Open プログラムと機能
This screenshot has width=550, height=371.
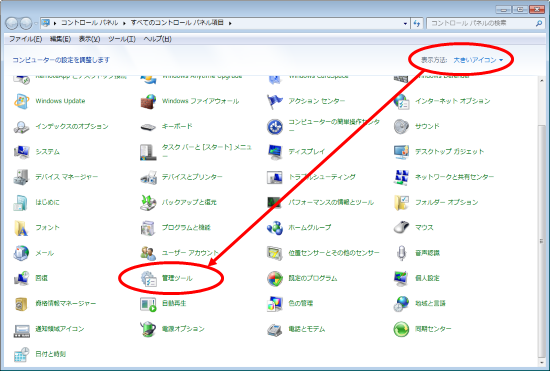(x=175, y=228)
